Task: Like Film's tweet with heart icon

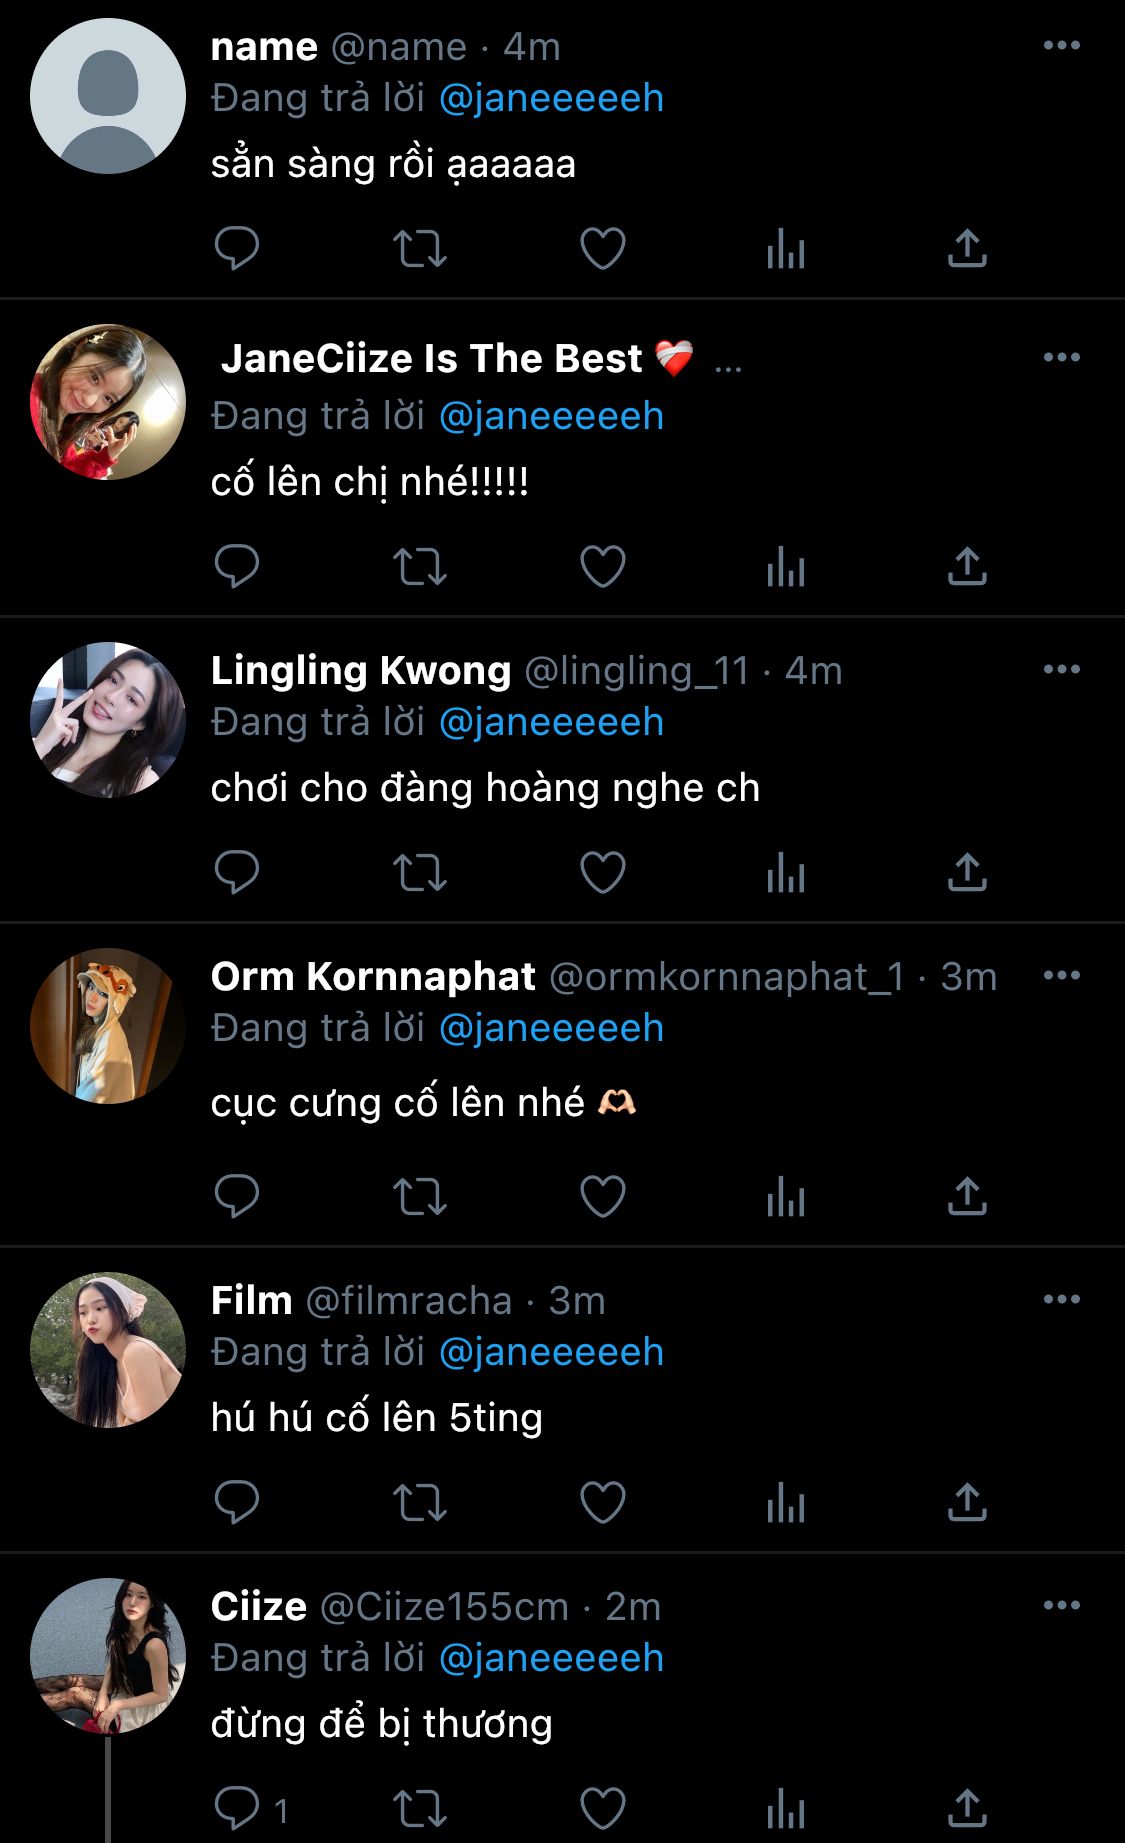Action: click(x=603, y=1503)
